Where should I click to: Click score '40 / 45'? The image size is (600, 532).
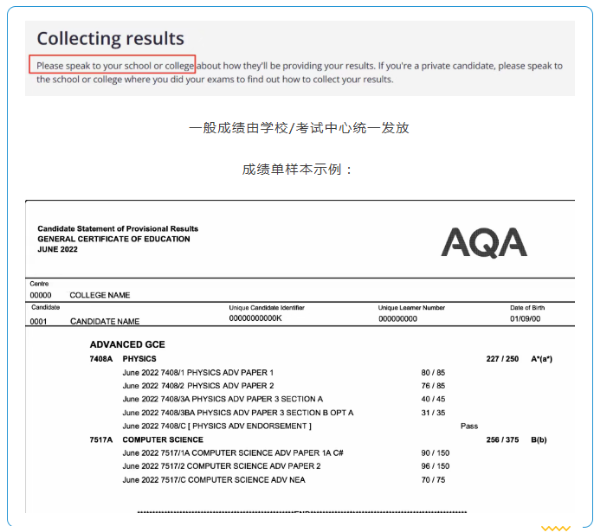(x=433, y=399)
